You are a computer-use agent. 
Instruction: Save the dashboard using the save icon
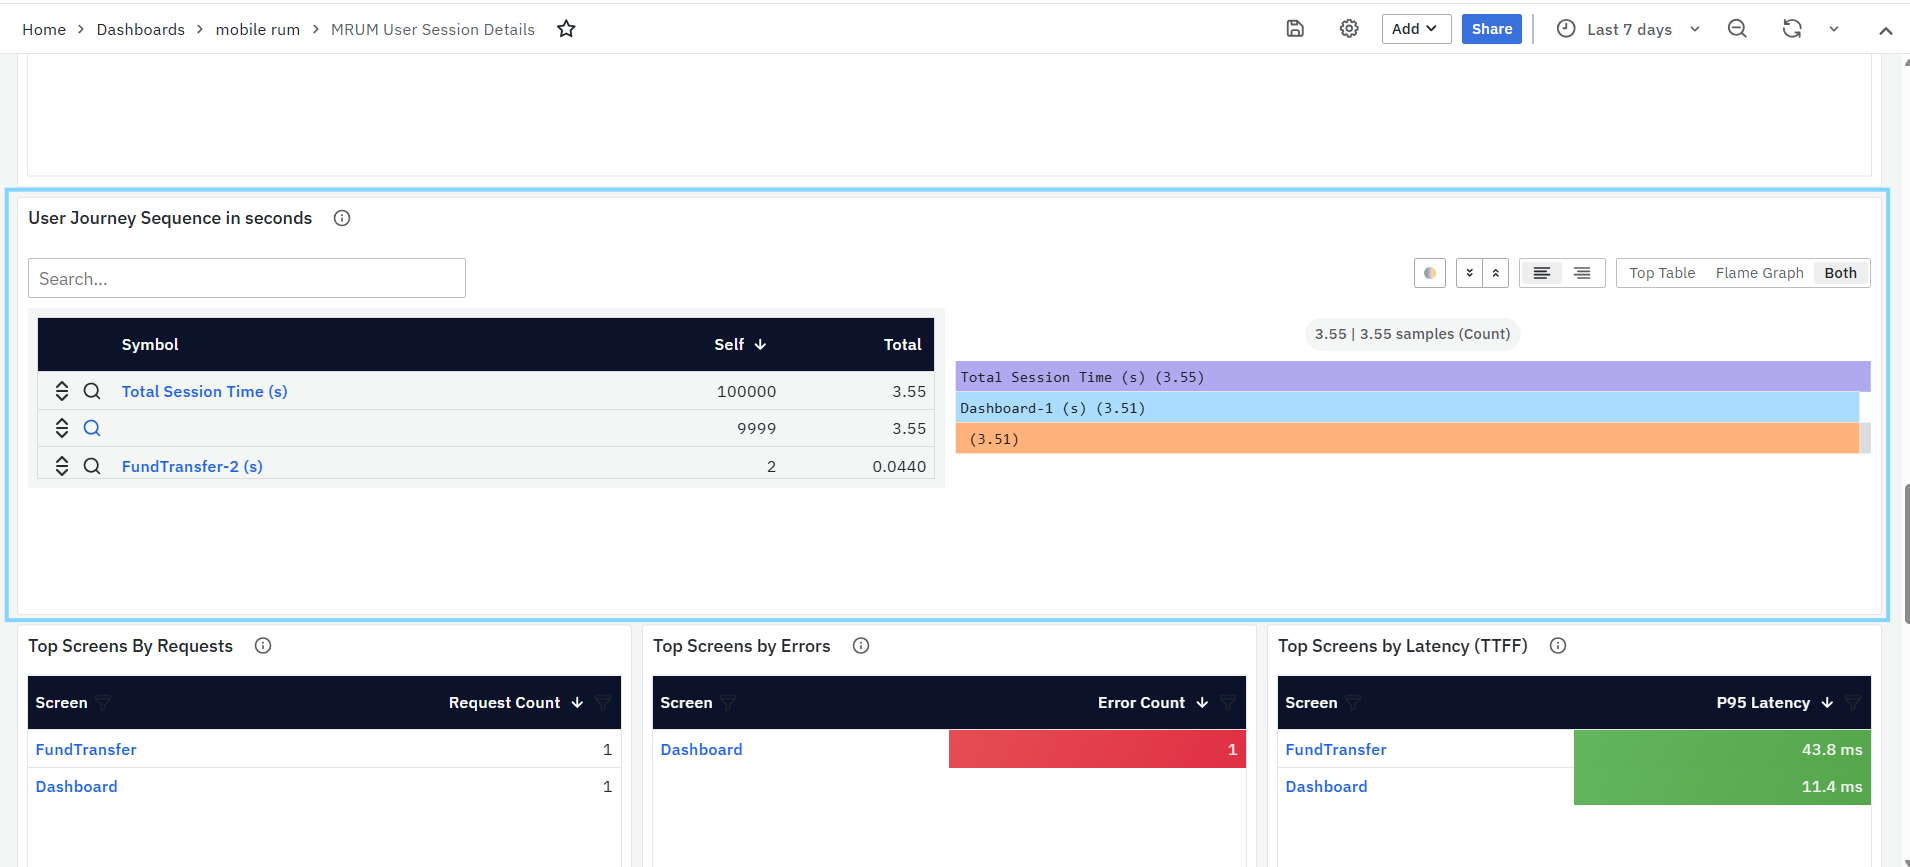pyautogui.click(x=1295, y=29)
